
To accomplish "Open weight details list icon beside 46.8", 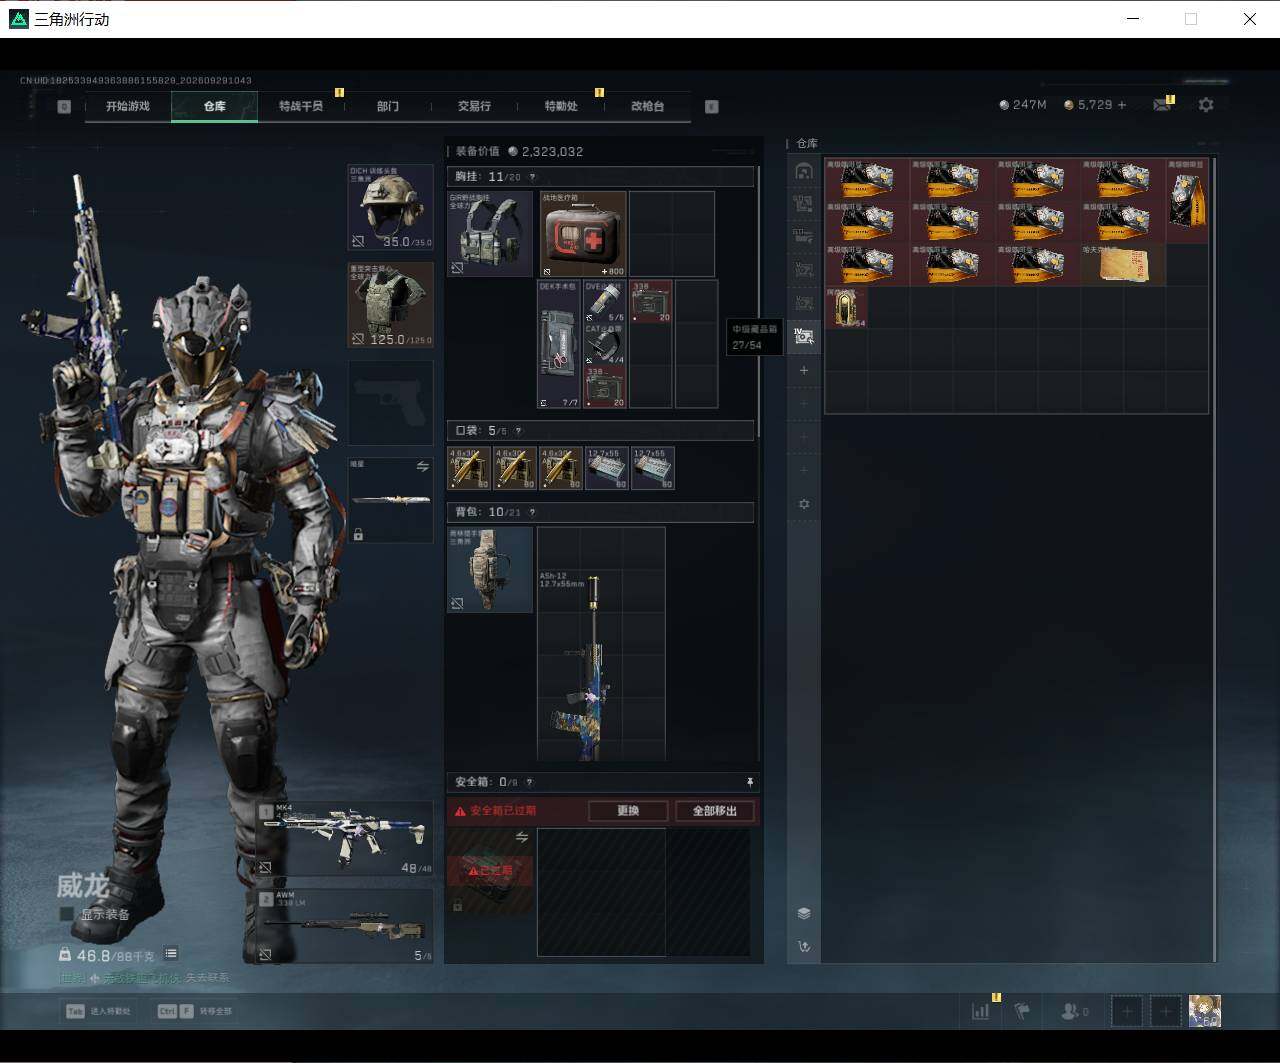I will point(171,954).
